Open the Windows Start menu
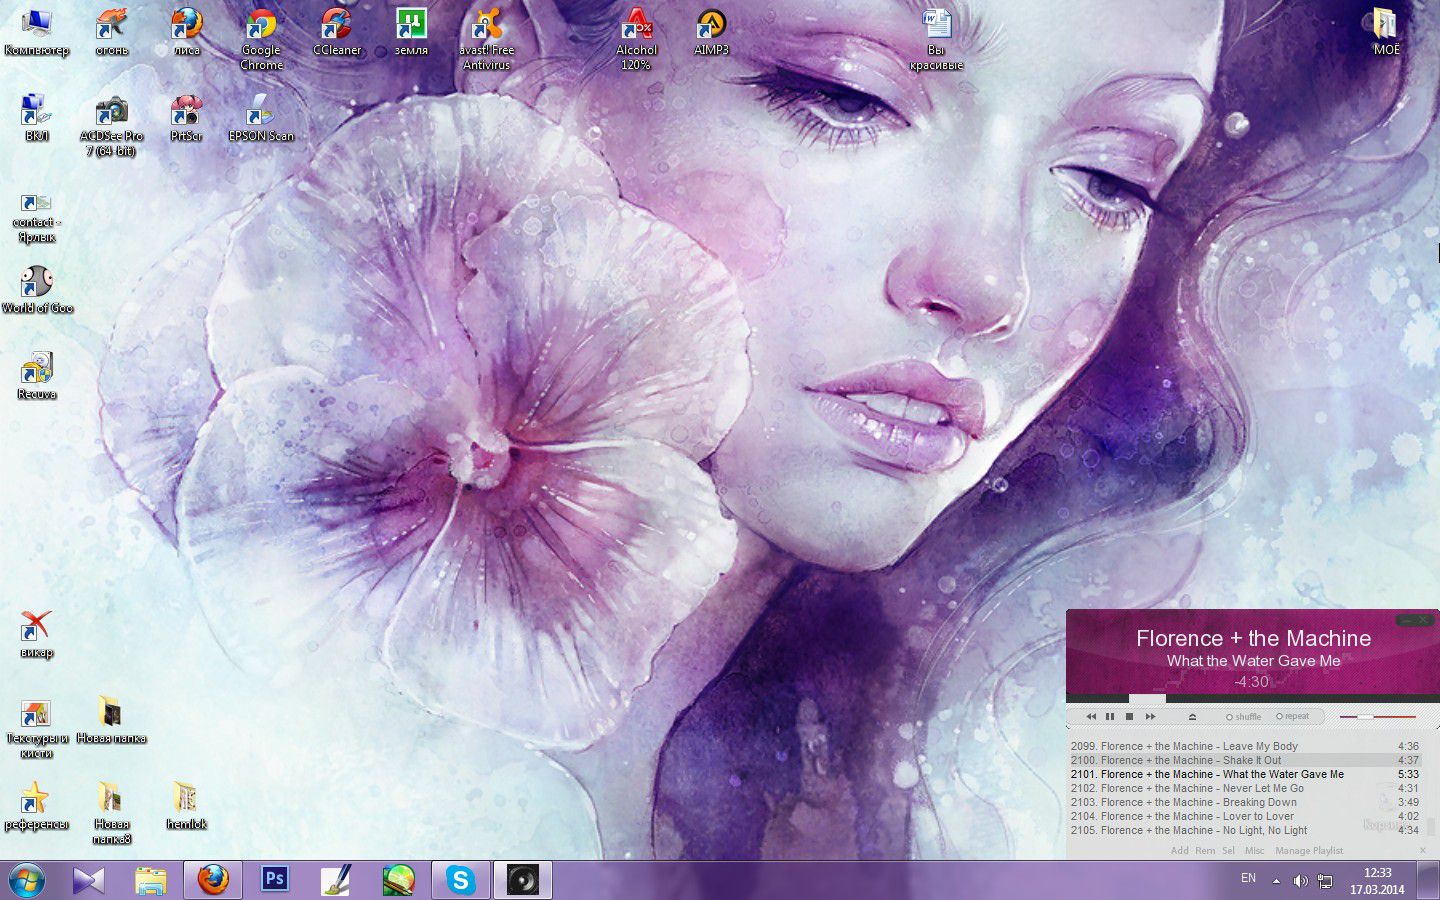 point(27,880)
